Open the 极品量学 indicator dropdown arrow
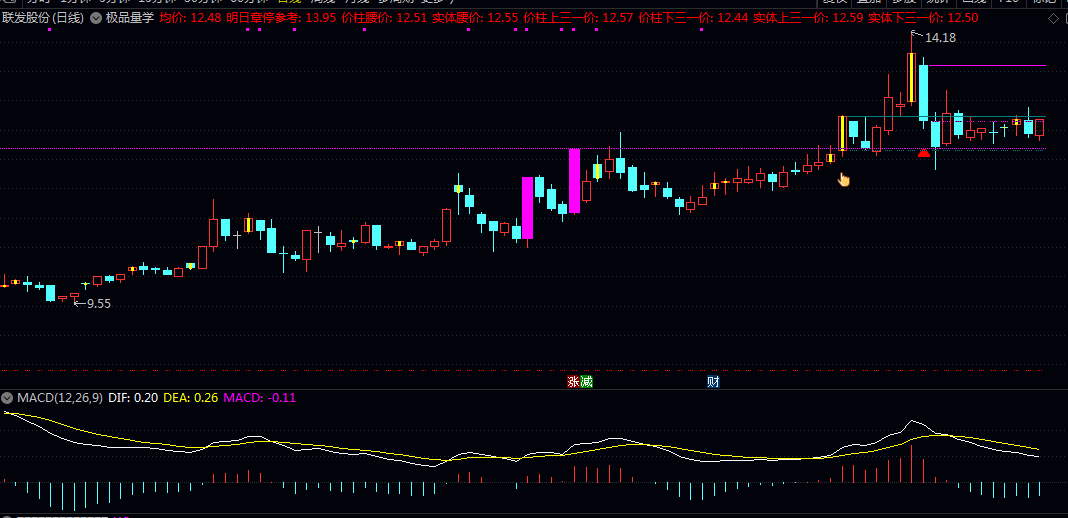The image size is (1068, 518). (95, 18)
